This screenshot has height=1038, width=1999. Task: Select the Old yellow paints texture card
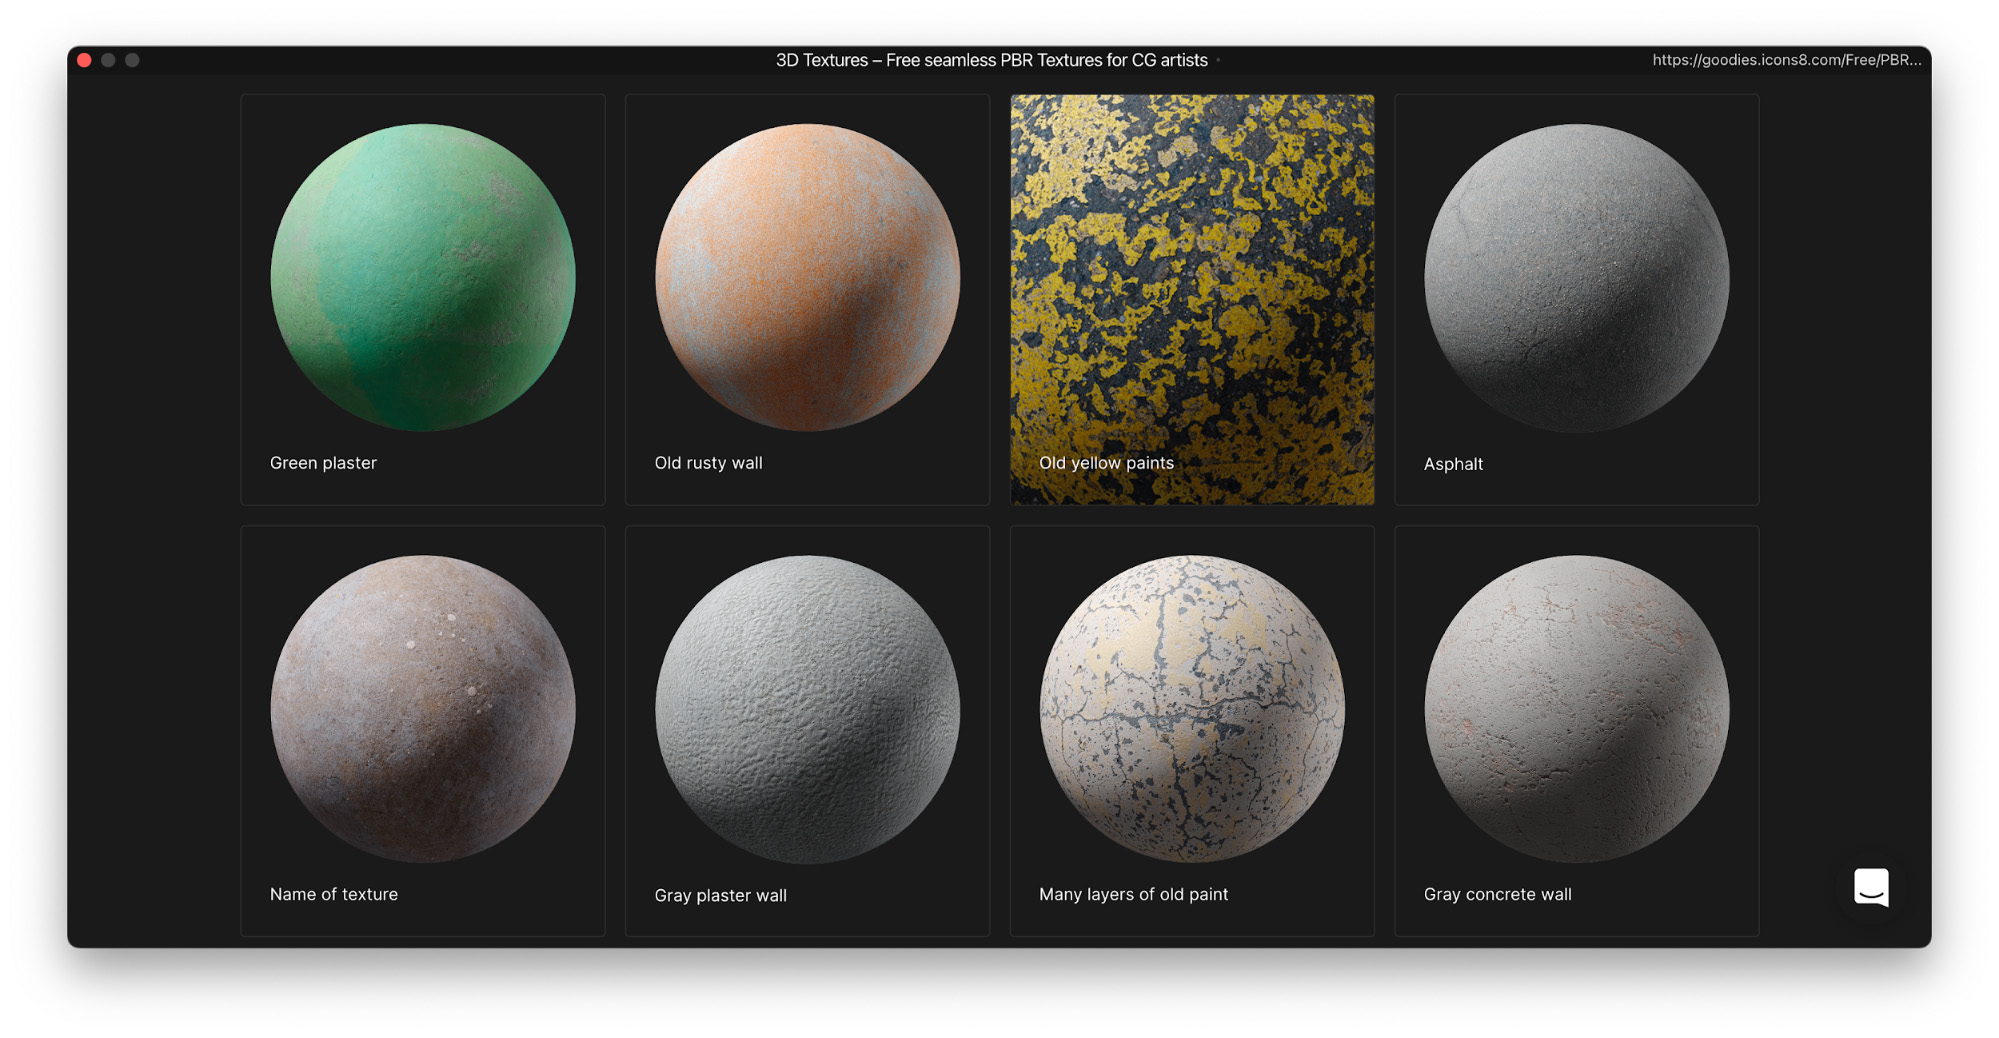1192,299
